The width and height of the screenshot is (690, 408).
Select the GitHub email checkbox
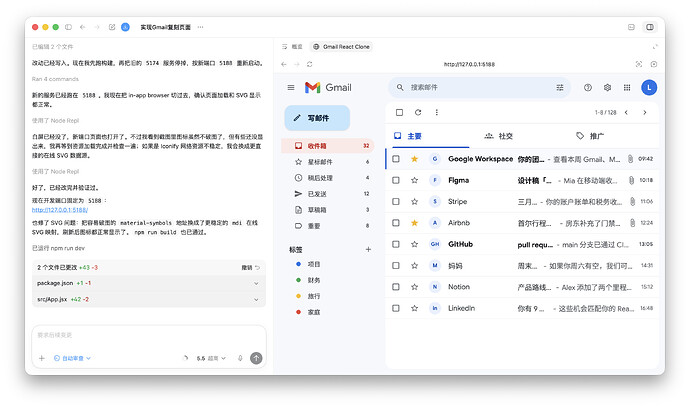point(396,244)
